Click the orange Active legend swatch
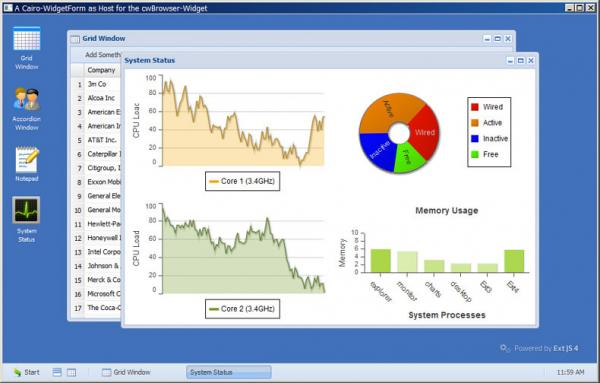 tap(475, 123)
